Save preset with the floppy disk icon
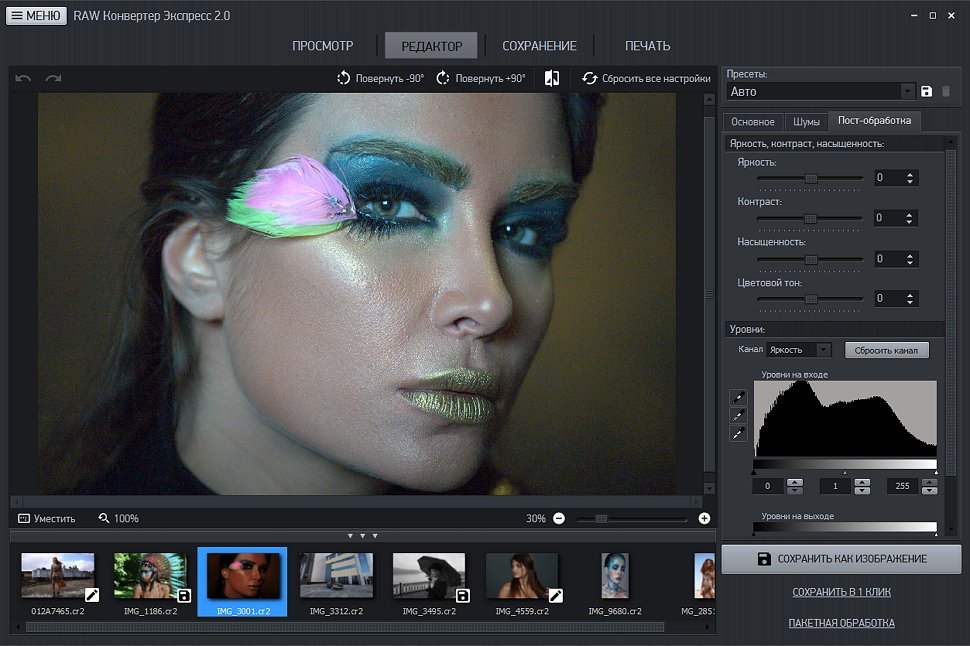This screenshot has height=646, width=970. [926, 92]
